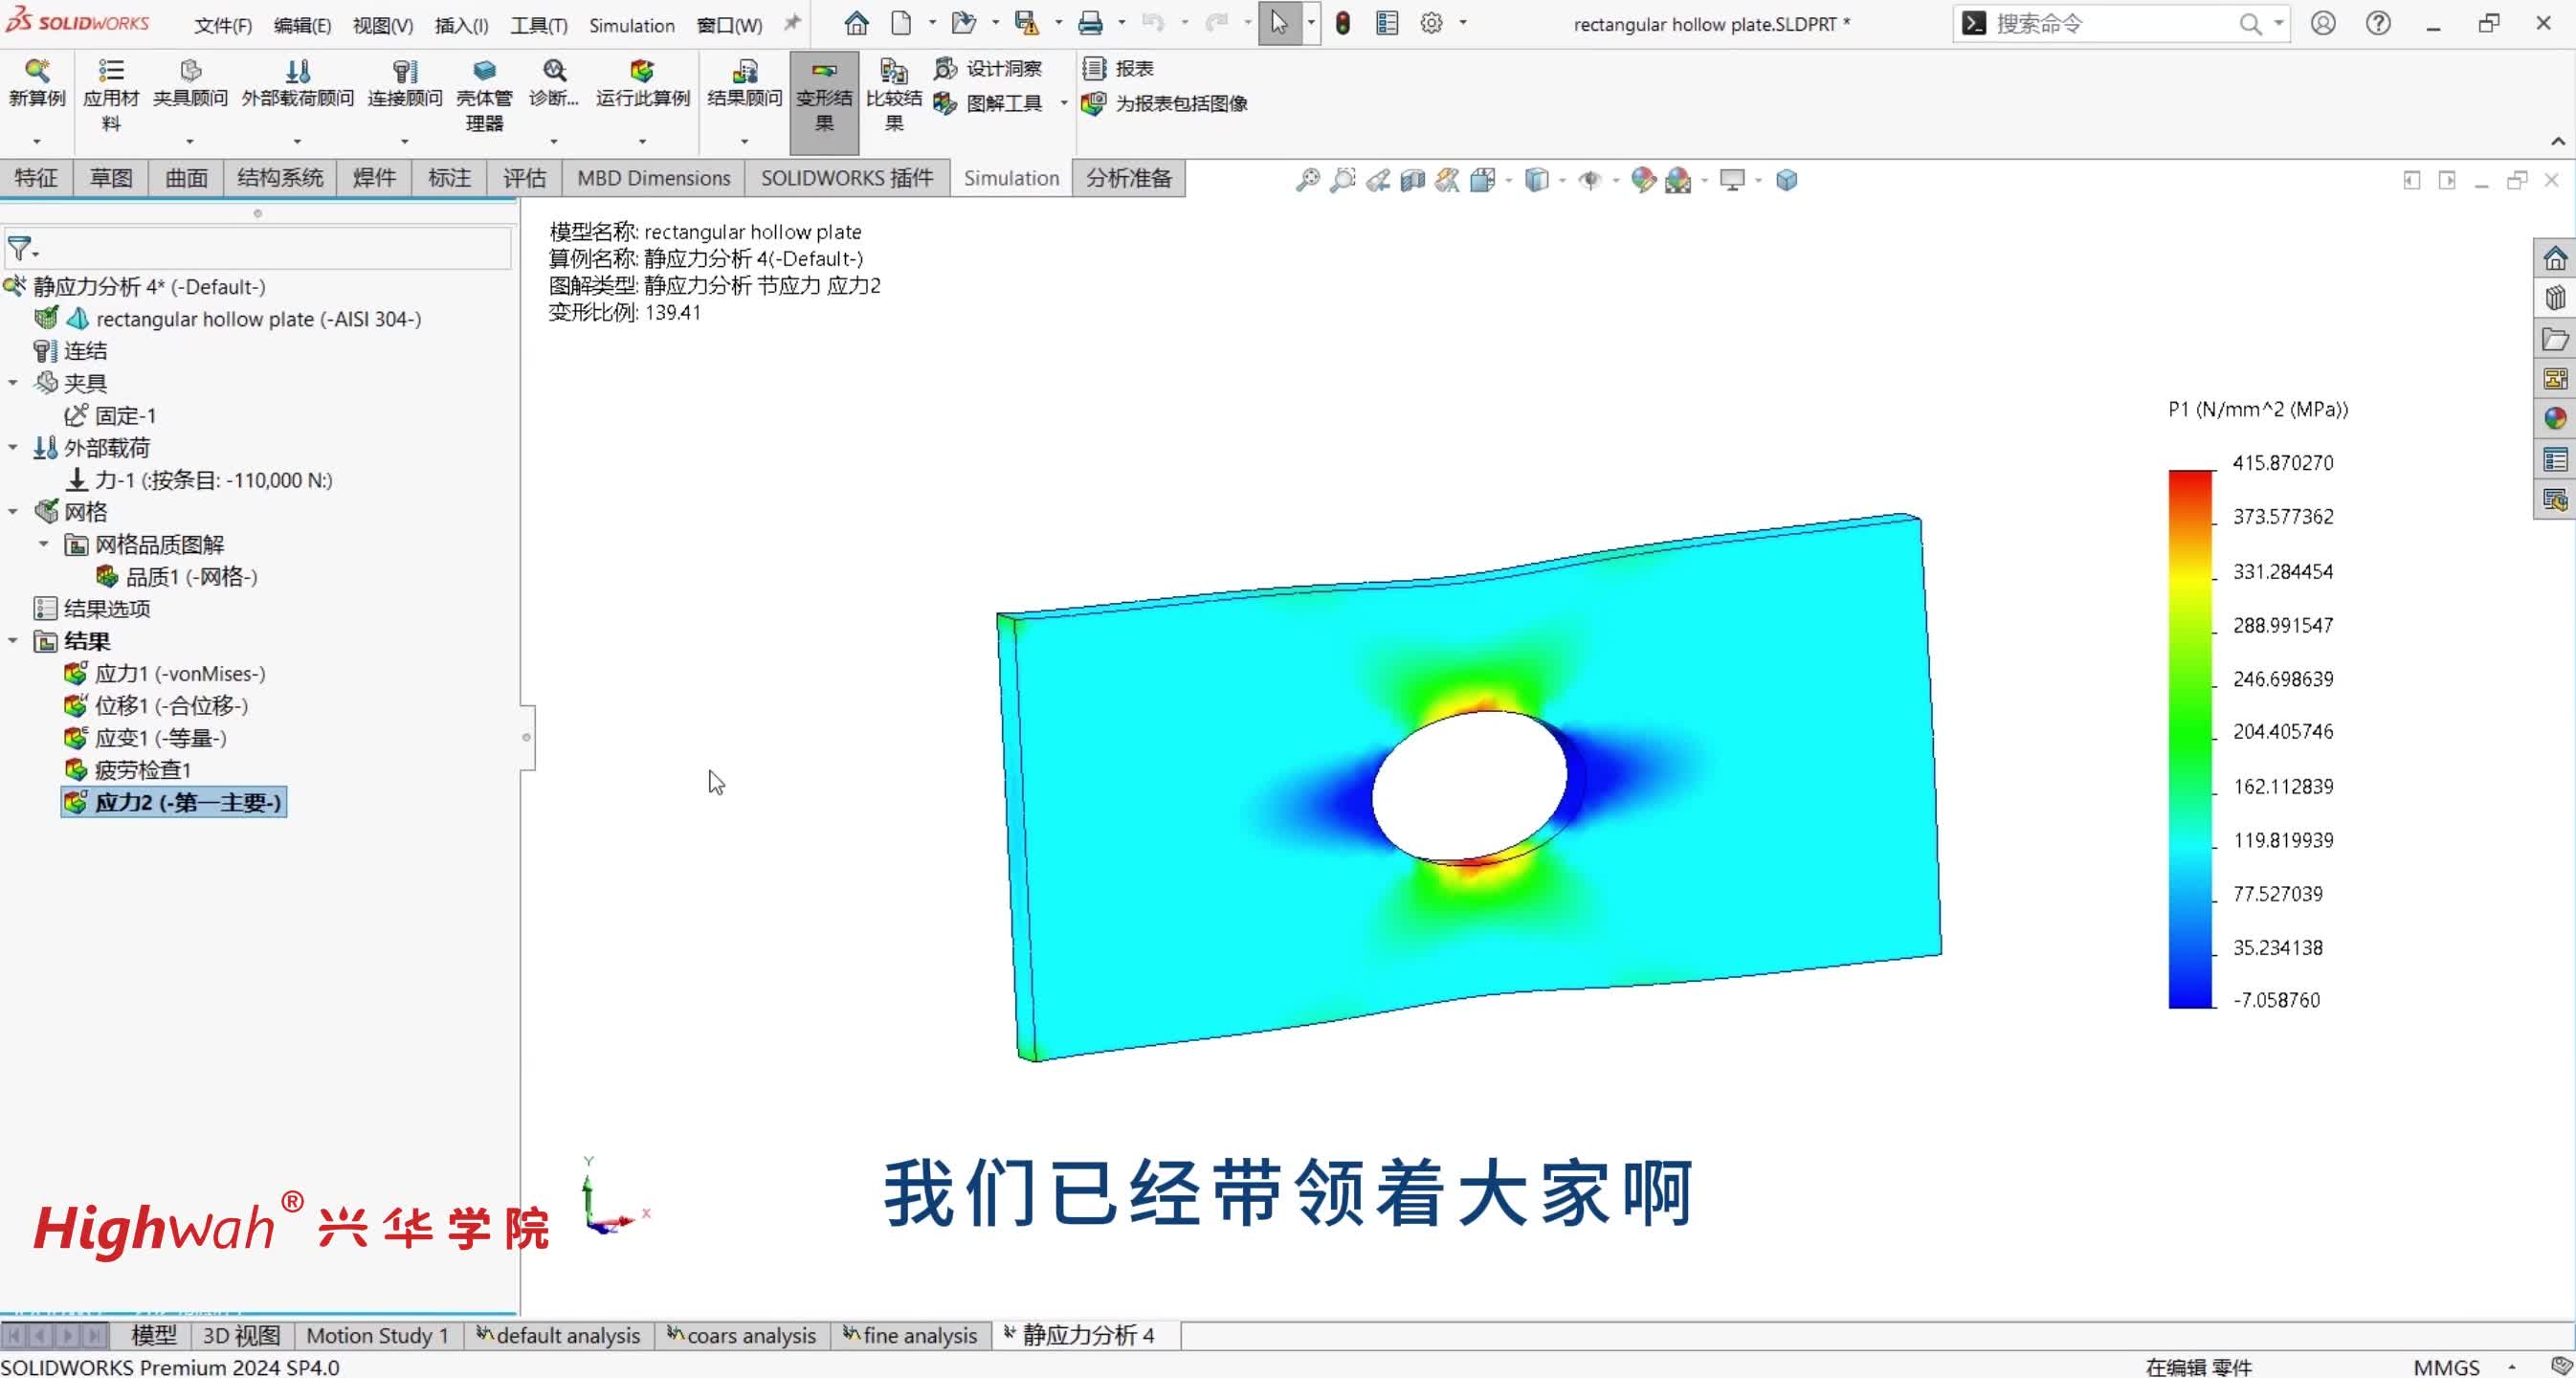Switch to the 评估 evaluate tab
The height and width of the screenshot is (1378, 2576).
pyautogui.click(x=525, y=177)
